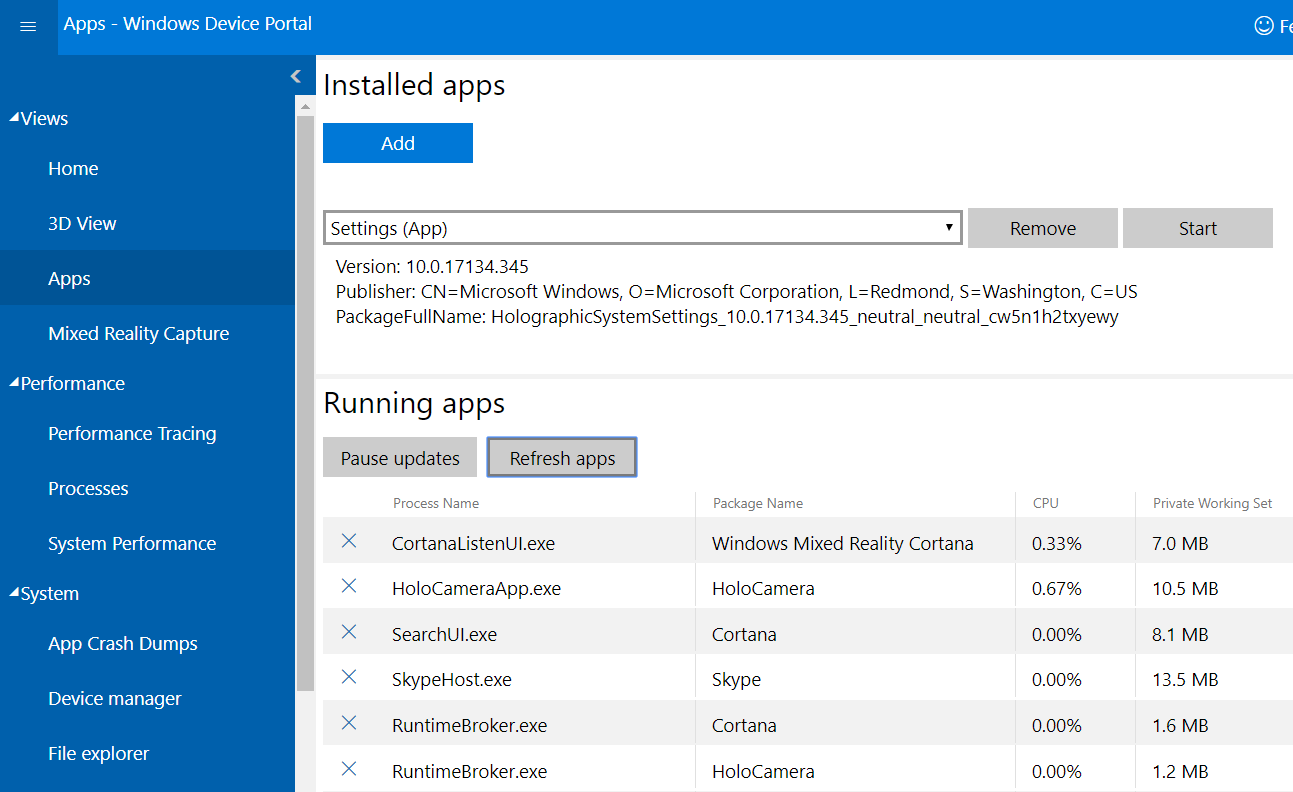Click Windows Mixed Reality Cortana package name

tap(843, 544)
